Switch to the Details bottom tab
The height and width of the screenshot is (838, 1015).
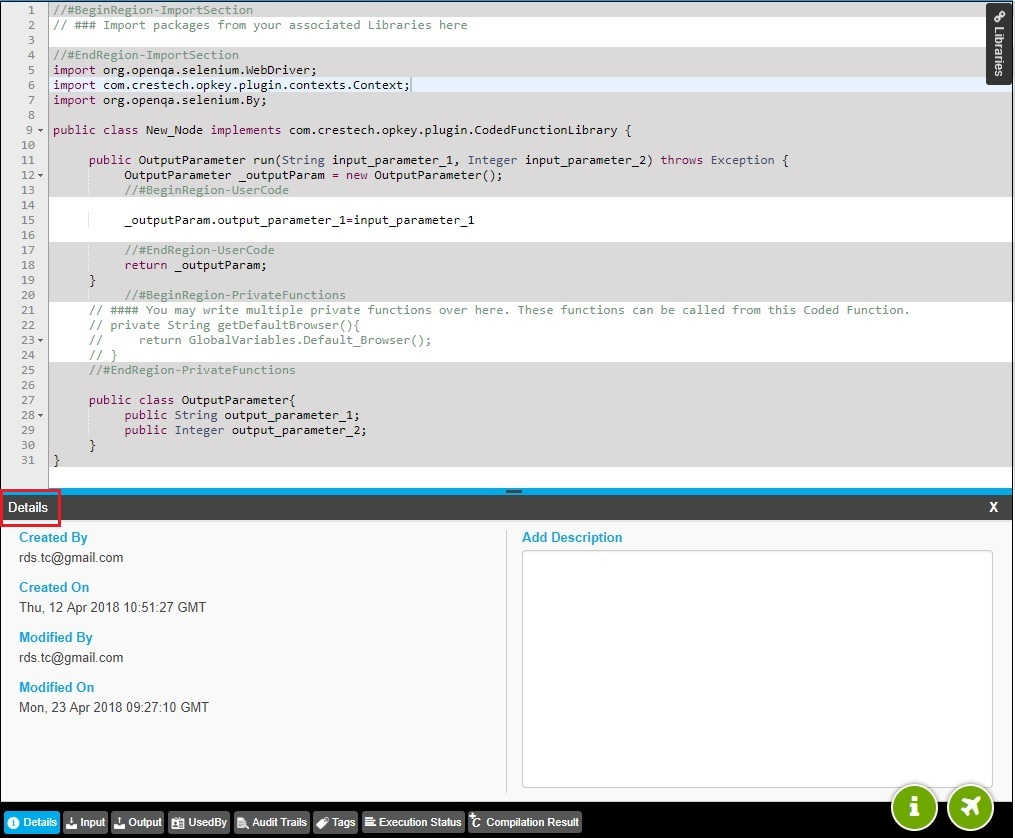(x=32, y=822)
